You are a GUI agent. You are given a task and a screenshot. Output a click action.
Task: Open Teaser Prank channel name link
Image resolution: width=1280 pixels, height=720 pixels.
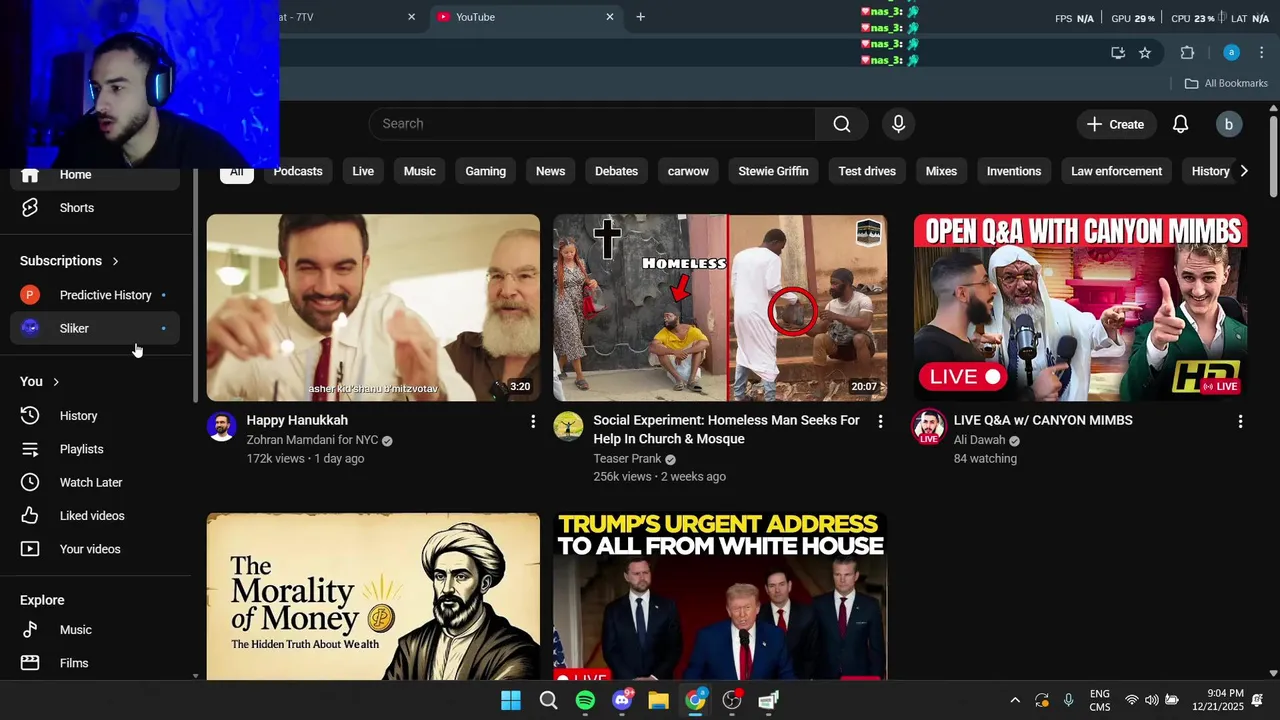(627, 459)
